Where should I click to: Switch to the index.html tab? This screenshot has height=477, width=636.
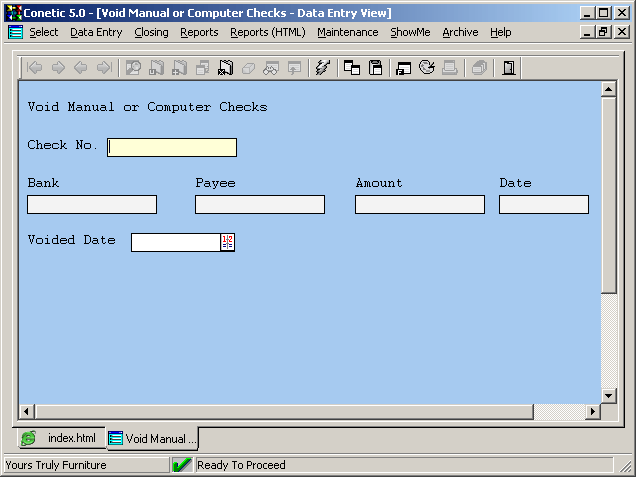(x=61, y=439)
